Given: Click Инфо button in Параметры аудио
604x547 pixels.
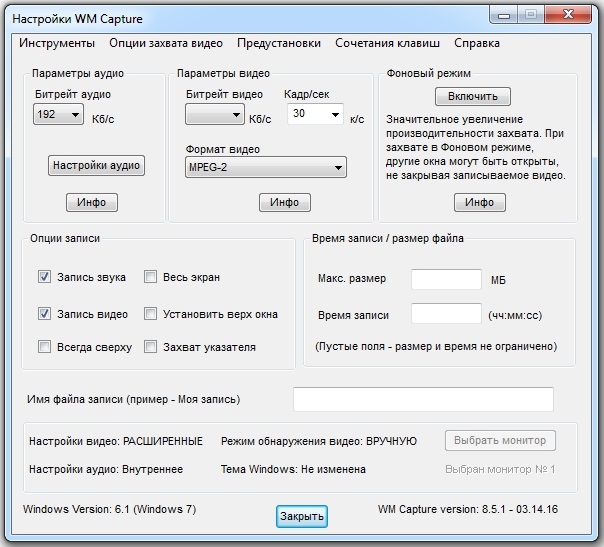Looking at the screenshot, I should click(x=92, y=203).
